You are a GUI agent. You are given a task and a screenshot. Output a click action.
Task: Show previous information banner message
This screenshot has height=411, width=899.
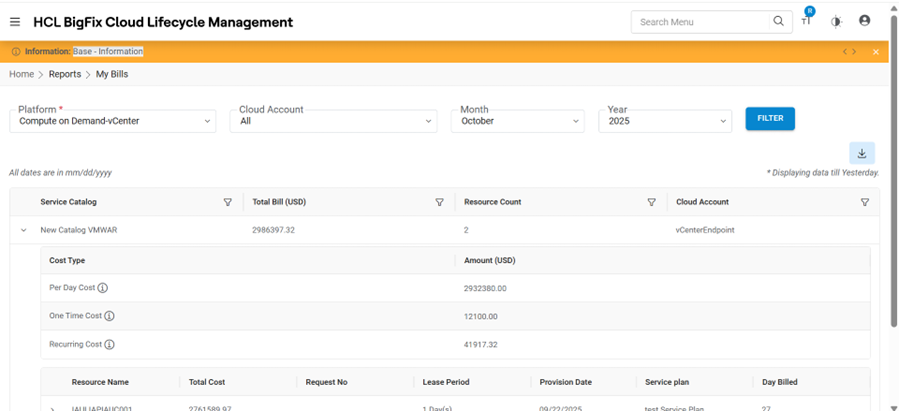coord(845,52)
